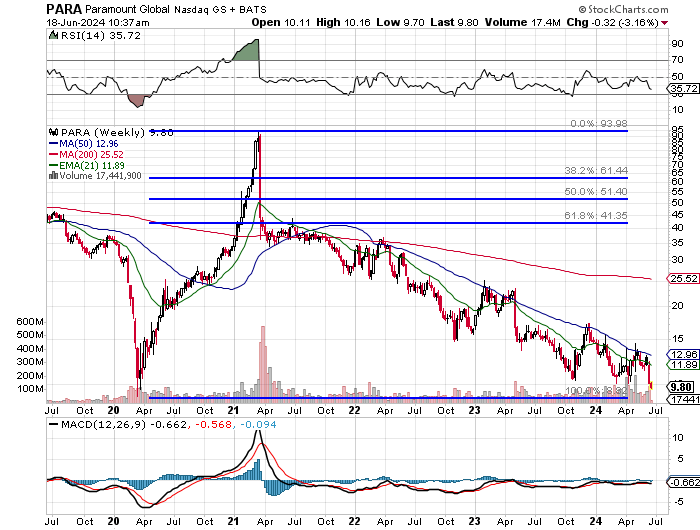Click the PARA (Weekly) candlestick legend icon

click(52, 132)
